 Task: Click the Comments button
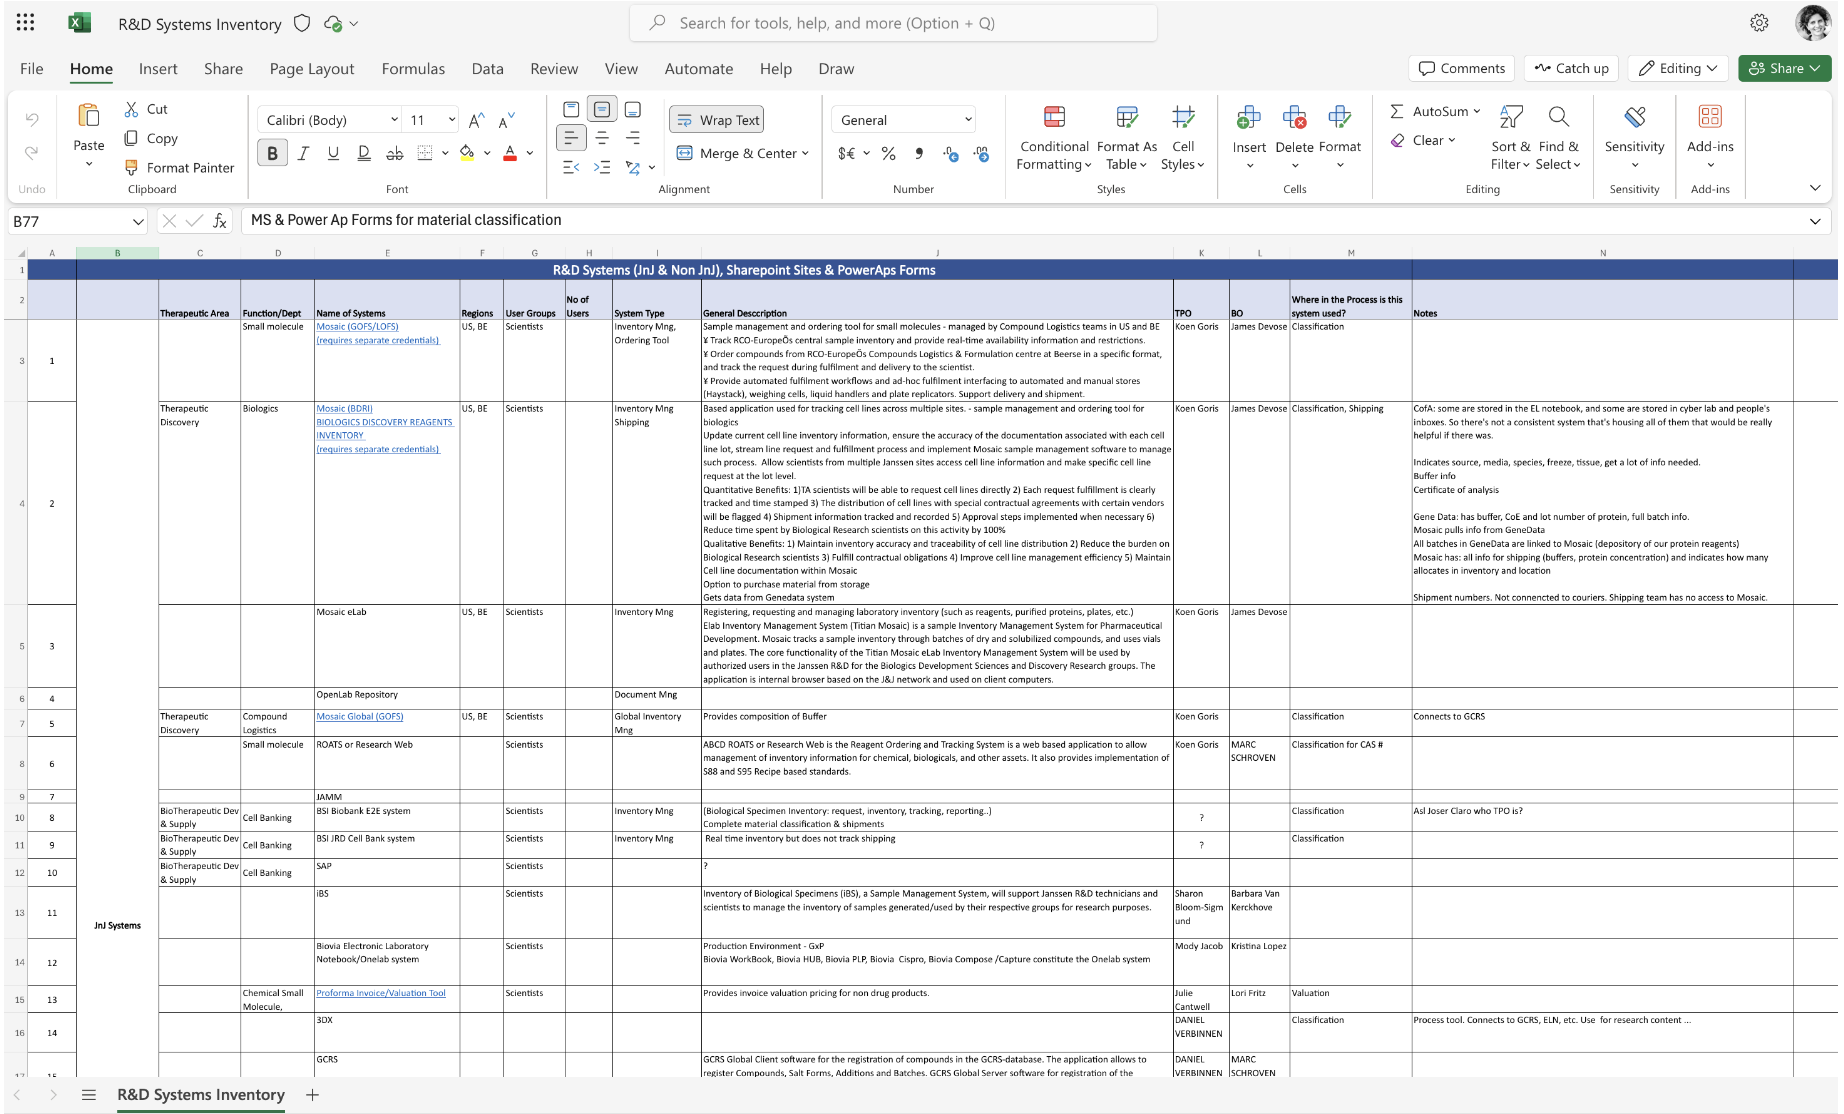coord(1462,68)
